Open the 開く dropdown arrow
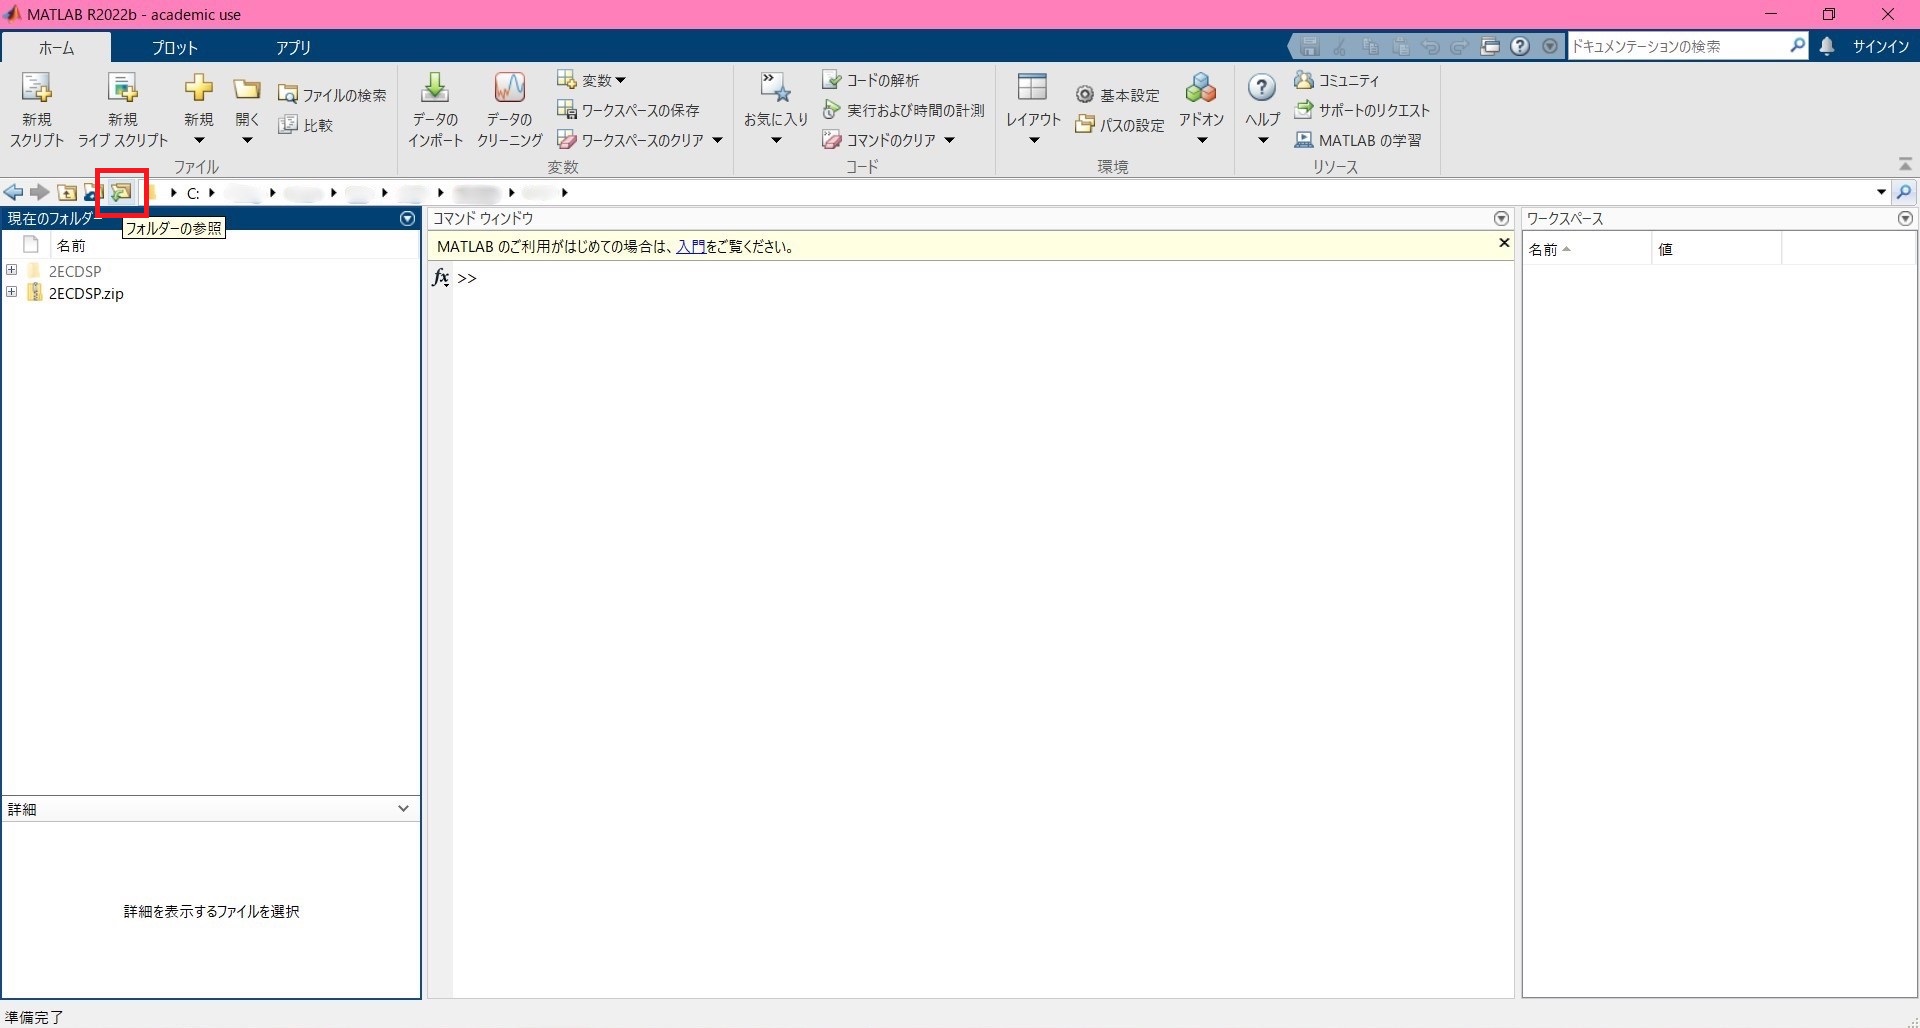Viewport: 1920px width, 1028px height. pos(247,141)
